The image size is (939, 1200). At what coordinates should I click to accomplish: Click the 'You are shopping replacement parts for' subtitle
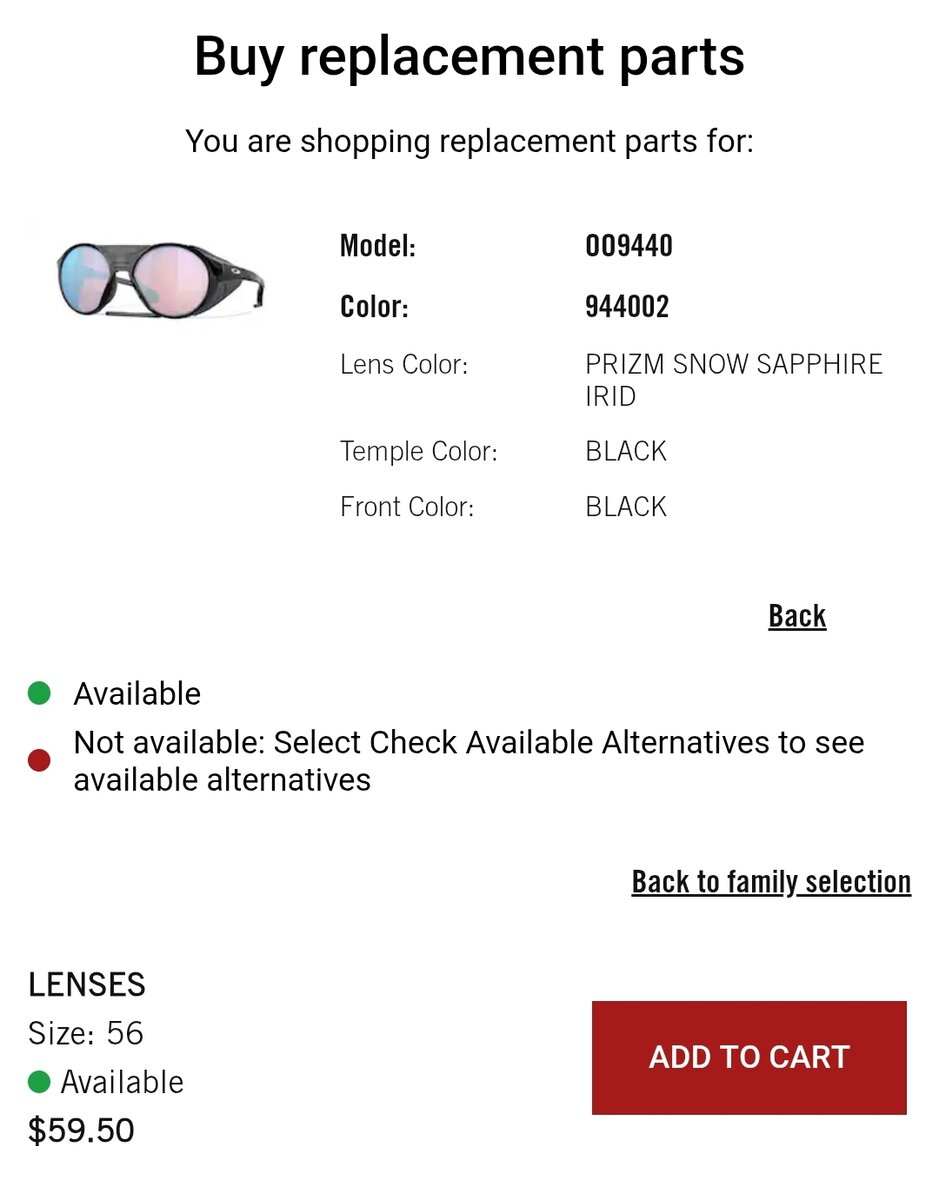click(x=469, y=141)
